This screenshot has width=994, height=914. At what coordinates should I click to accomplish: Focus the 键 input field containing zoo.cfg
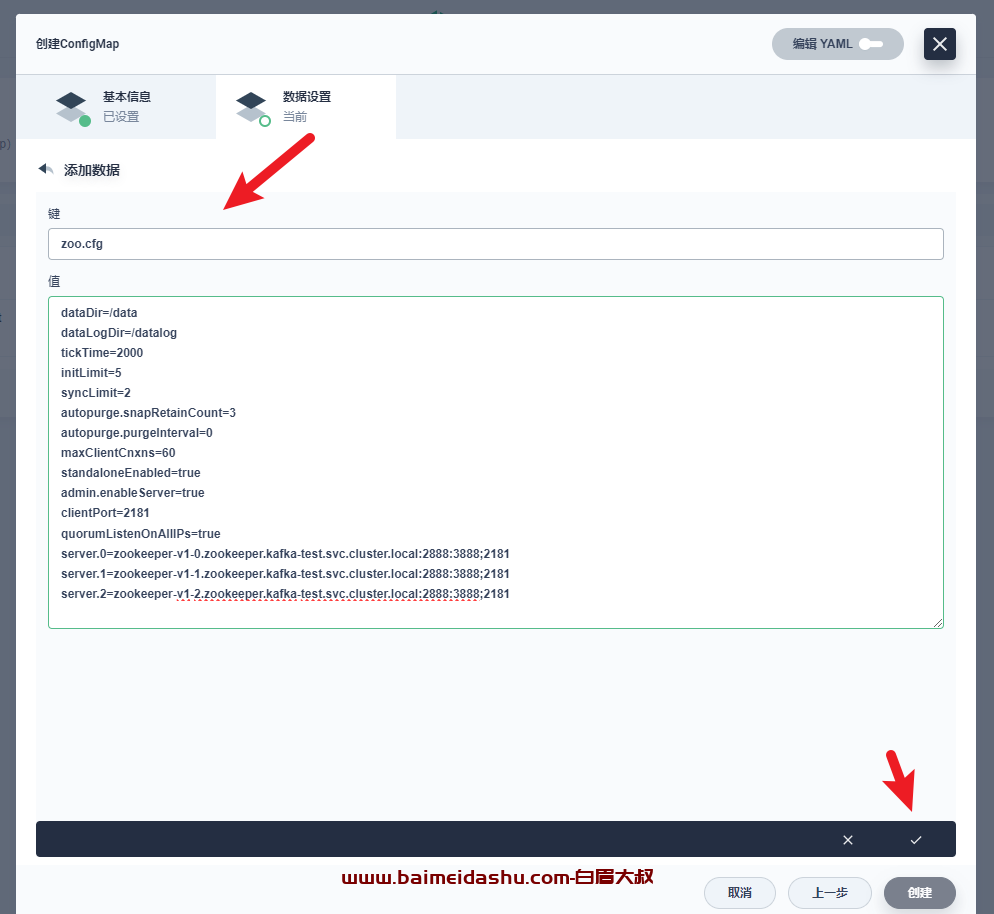496,244
